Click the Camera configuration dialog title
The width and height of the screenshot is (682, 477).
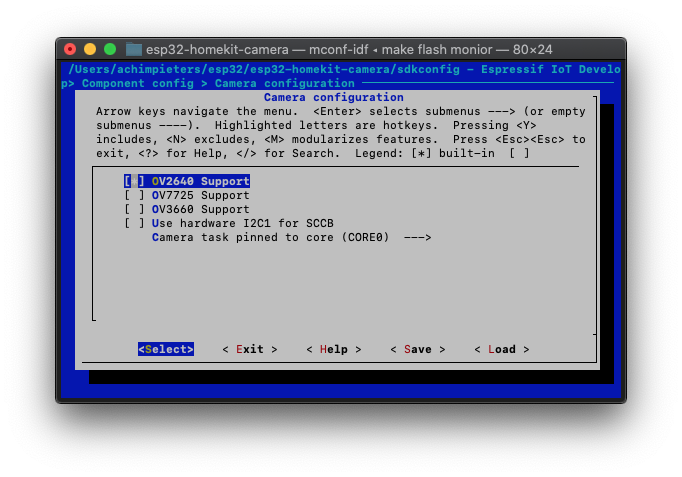click(334, 97)
